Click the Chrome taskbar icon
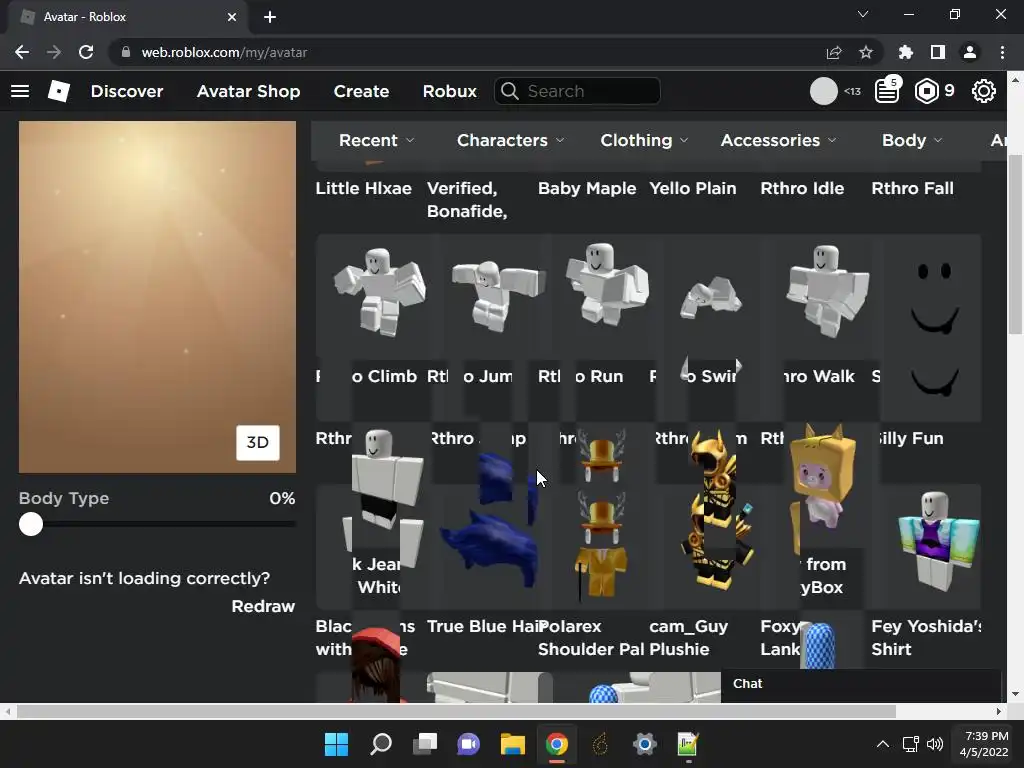 (556, 744)
